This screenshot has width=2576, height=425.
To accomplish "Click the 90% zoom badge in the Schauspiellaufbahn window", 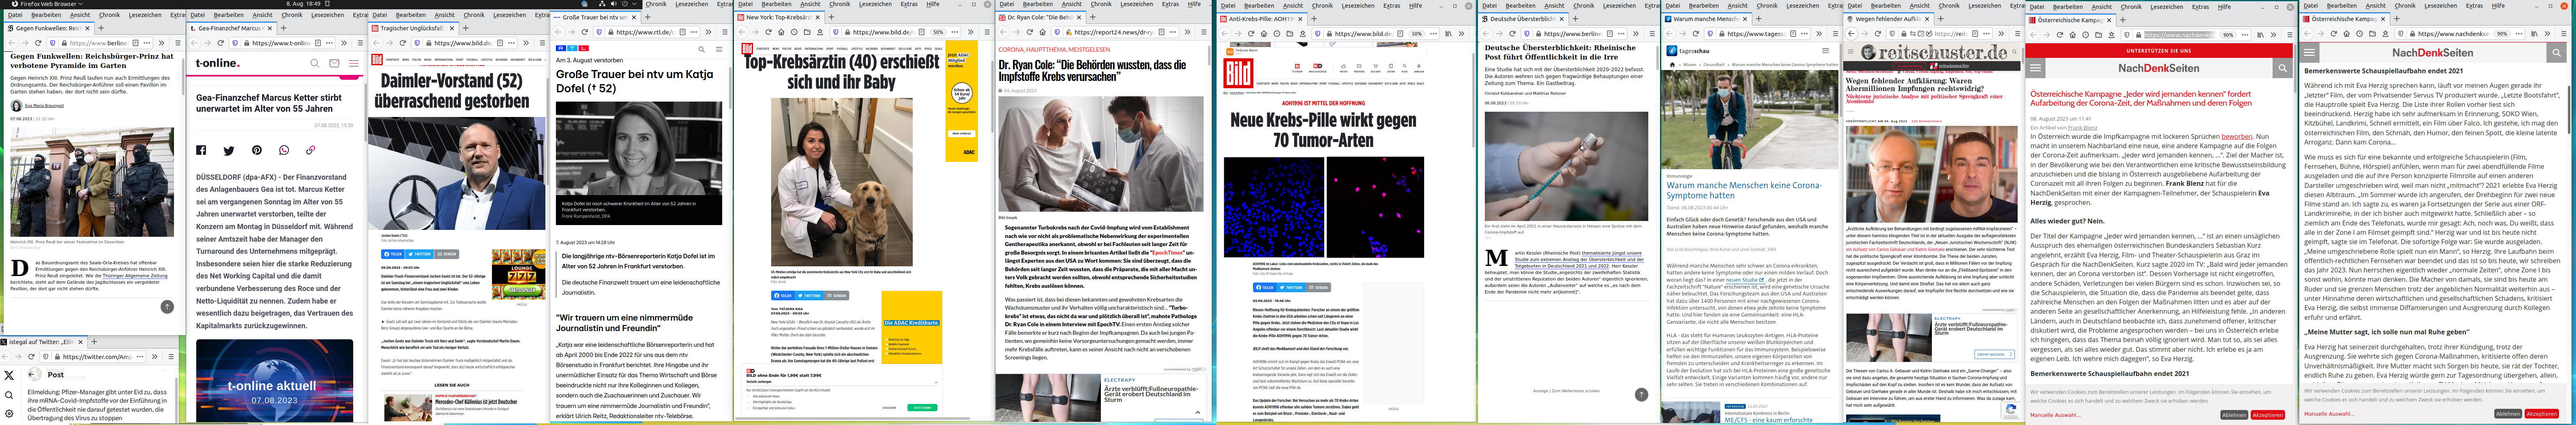I will tap(2502, 33).
